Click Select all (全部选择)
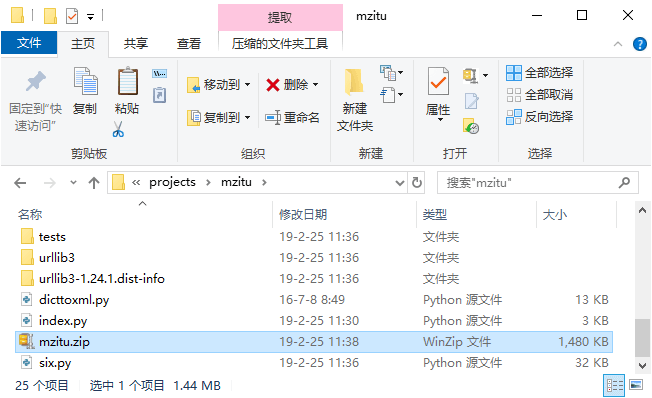652x398 pixels. click(x=539, y=73)
